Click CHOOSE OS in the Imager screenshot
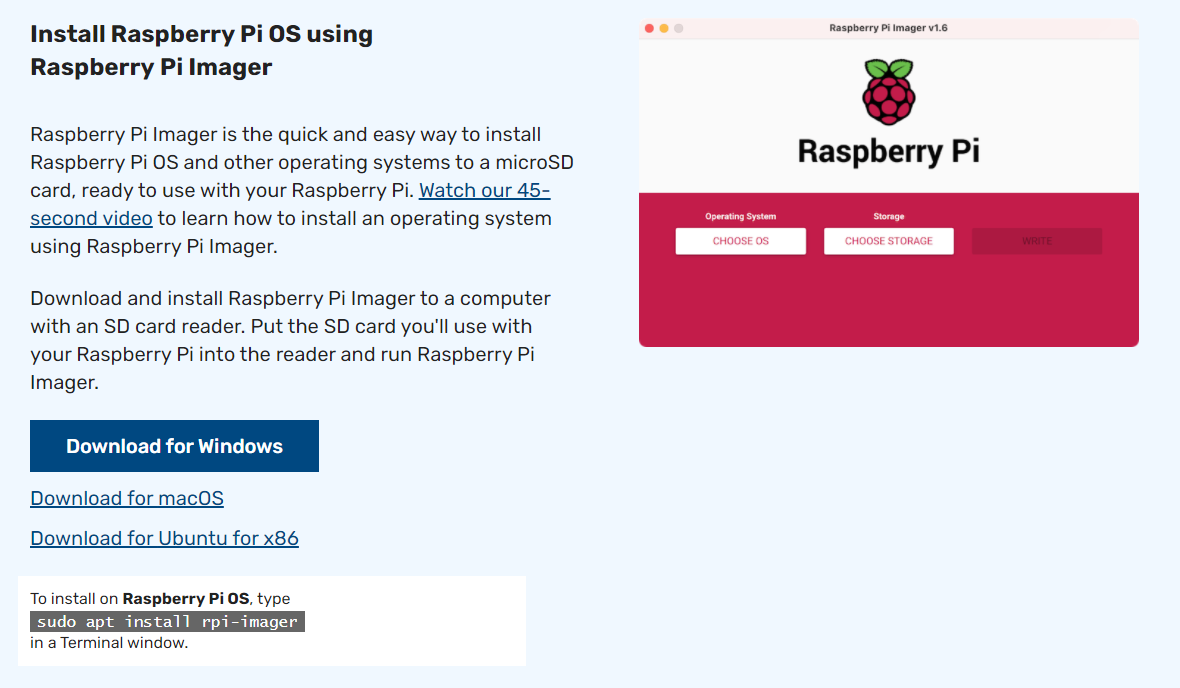 tap(741, 241)
